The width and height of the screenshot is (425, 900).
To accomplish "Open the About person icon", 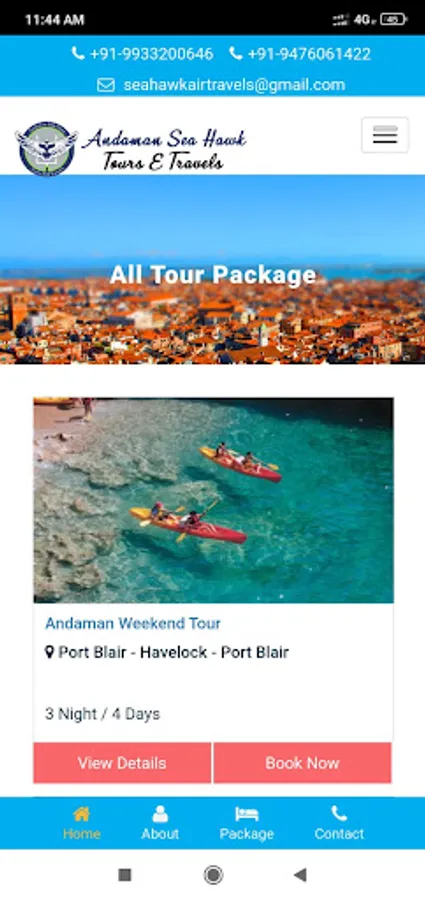I will tap(160, 813).
